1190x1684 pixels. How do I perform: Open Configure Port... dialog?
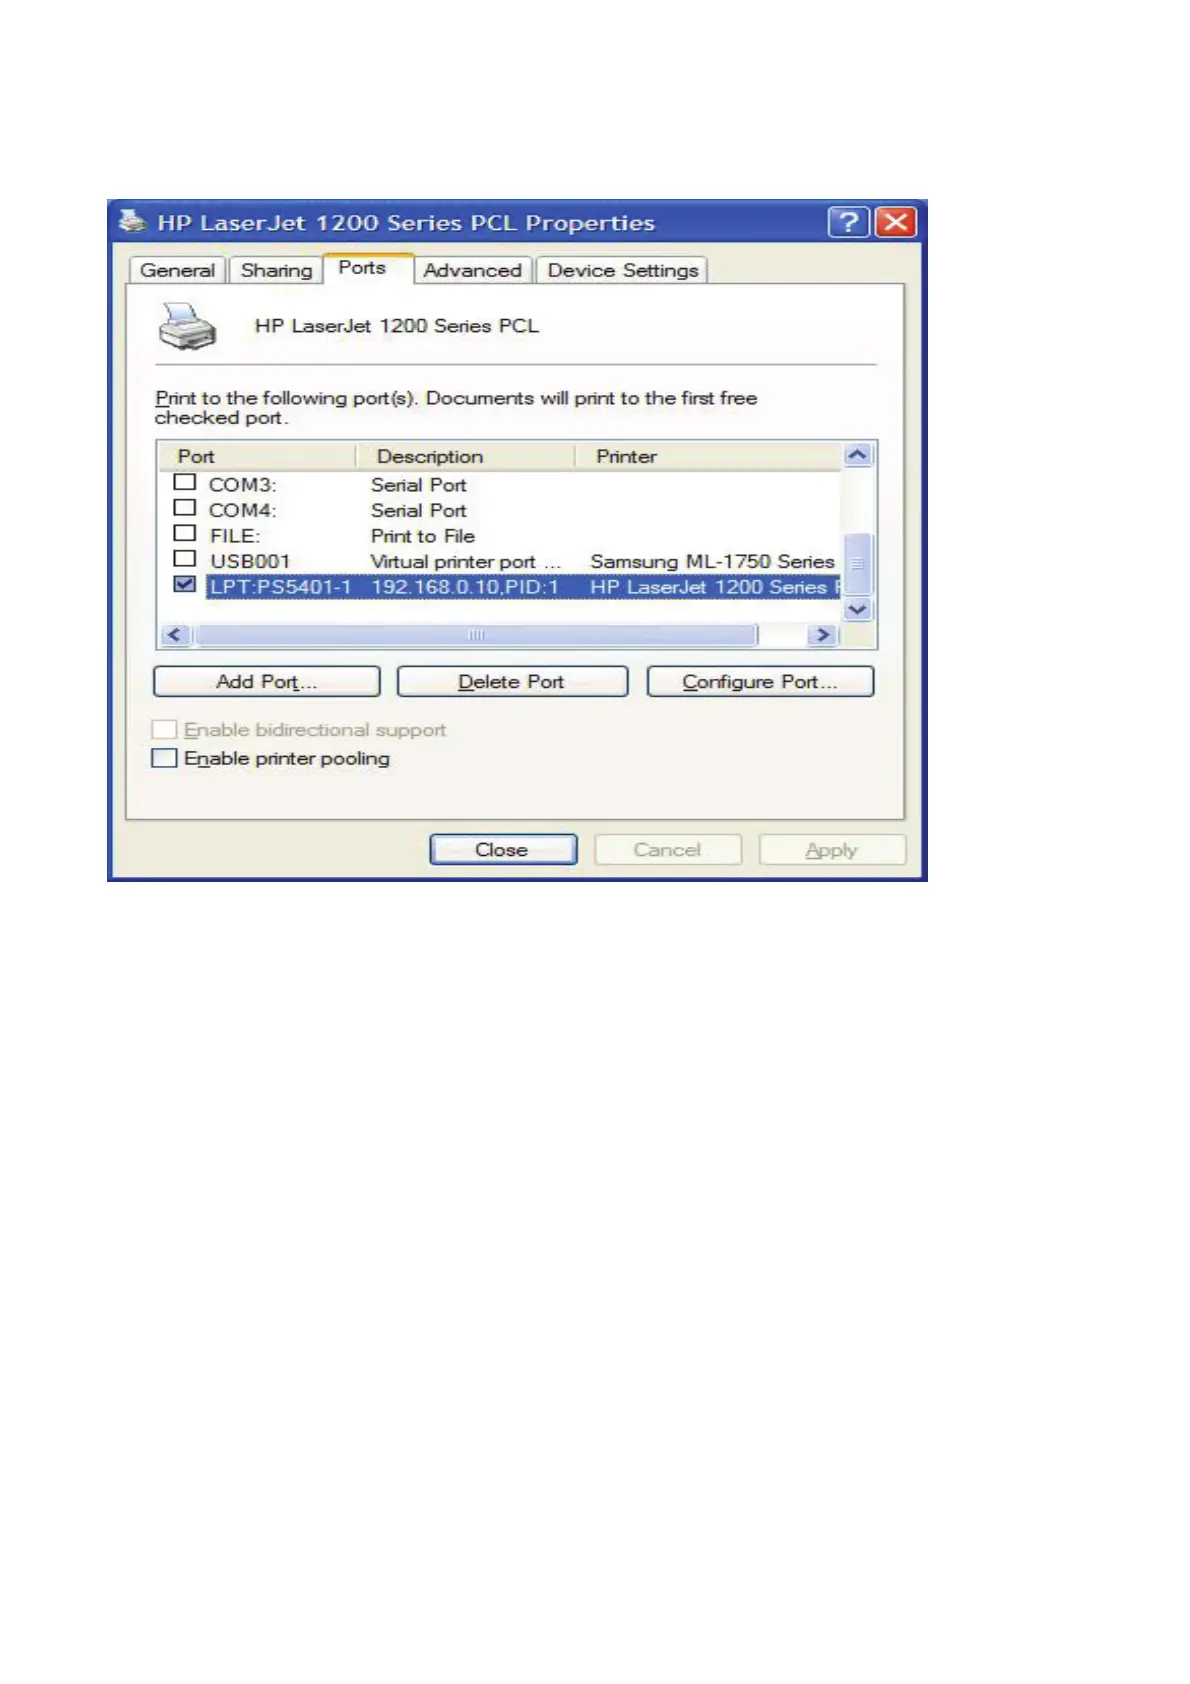point(760,682)
